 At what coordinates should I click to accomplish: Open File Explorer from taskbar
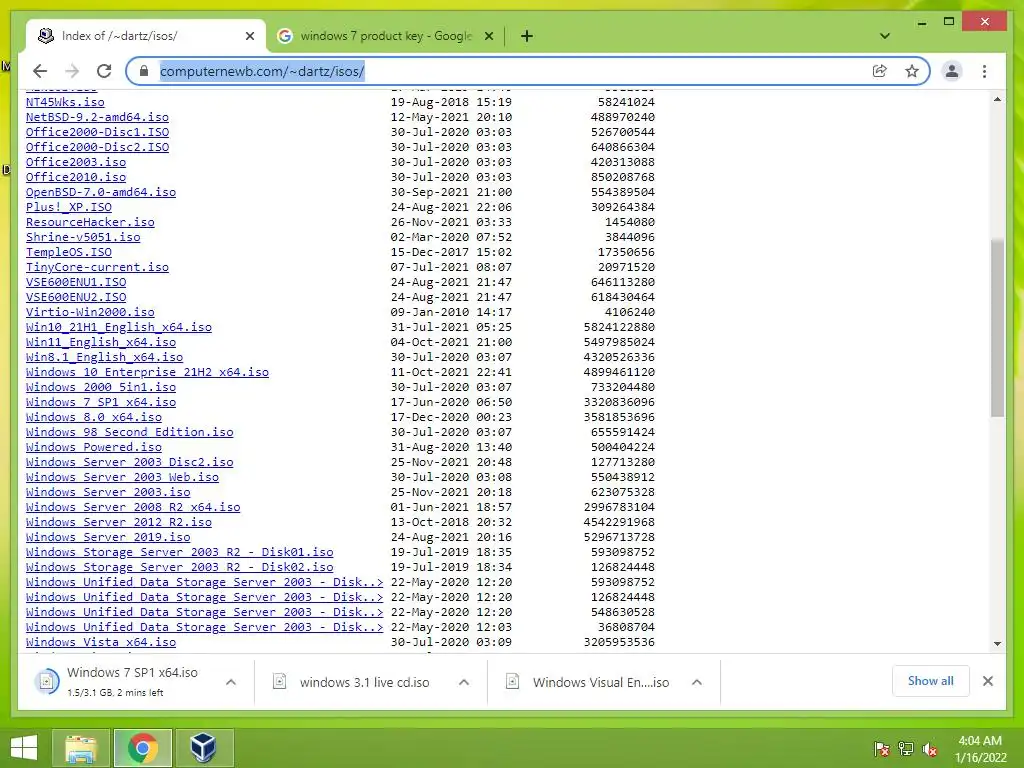80,748
